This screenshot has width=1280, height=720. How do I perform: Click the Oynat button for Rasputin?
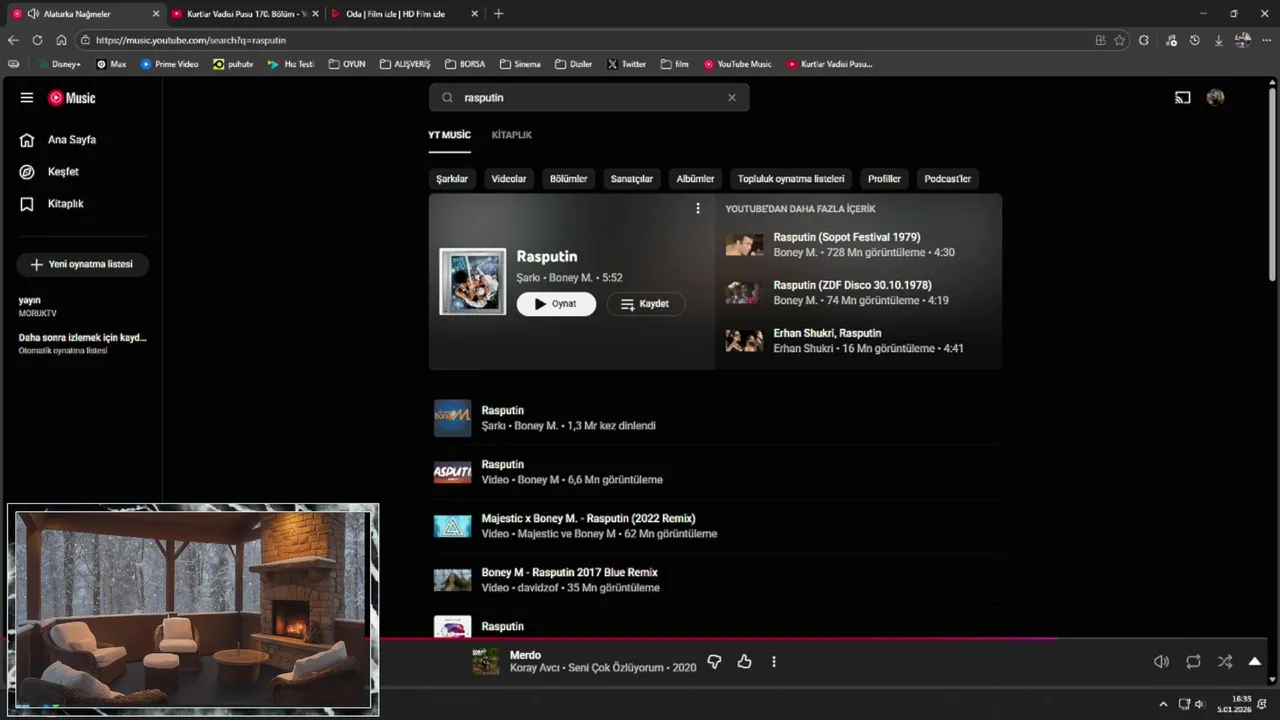(x=556, y=304)
